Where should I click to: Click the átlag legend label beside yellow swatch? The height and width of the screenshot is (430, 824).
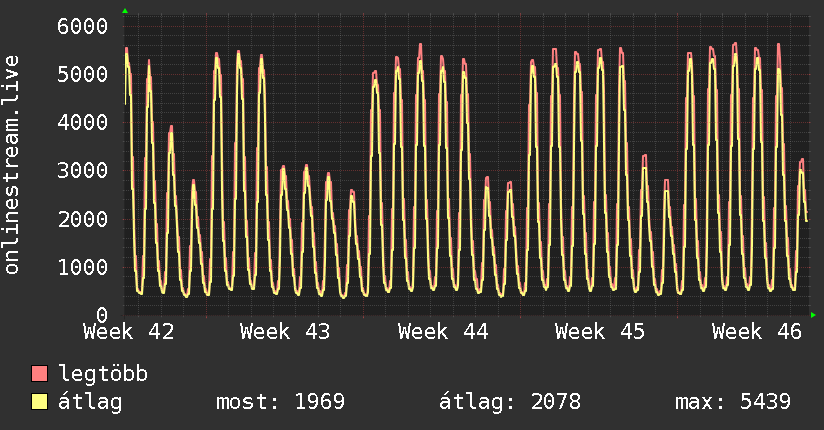(x=90, y=402)
